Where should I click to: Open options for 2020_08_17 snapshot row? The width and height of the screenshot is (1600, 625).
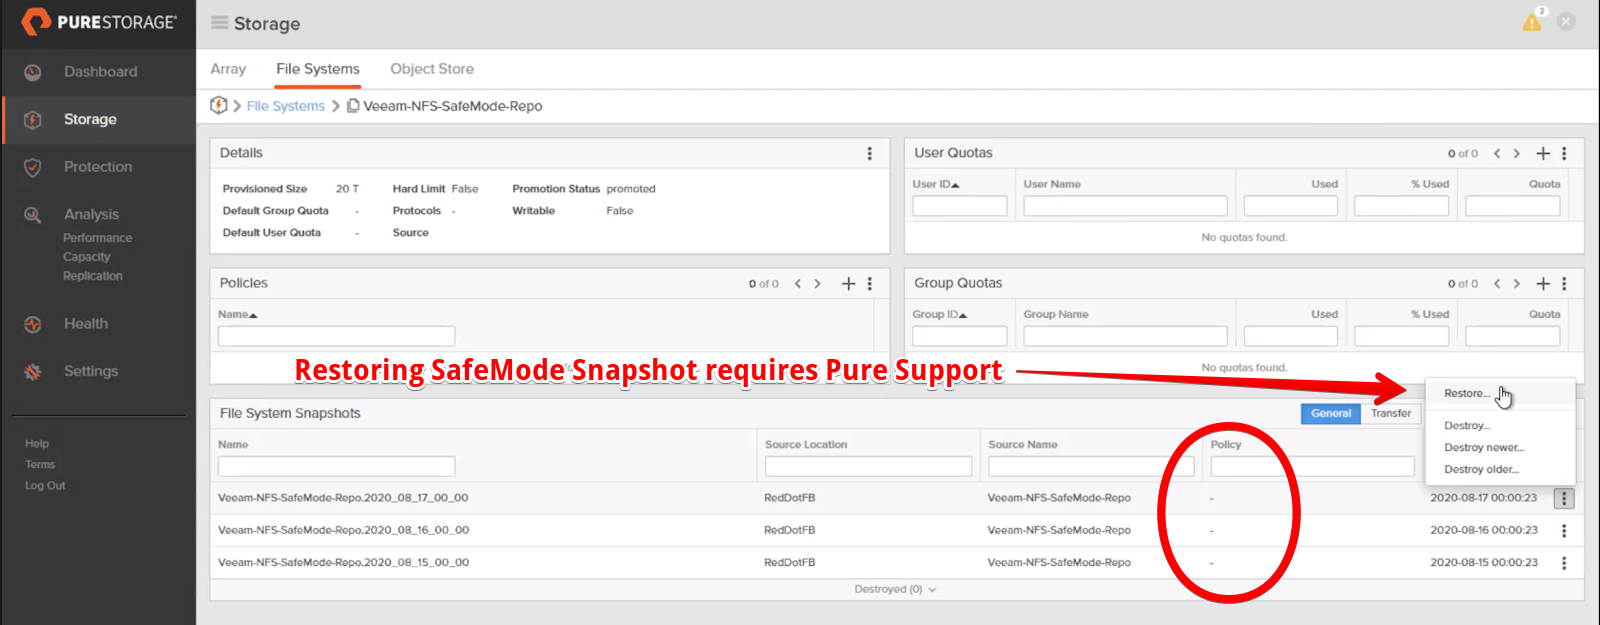pos(1564,498)
